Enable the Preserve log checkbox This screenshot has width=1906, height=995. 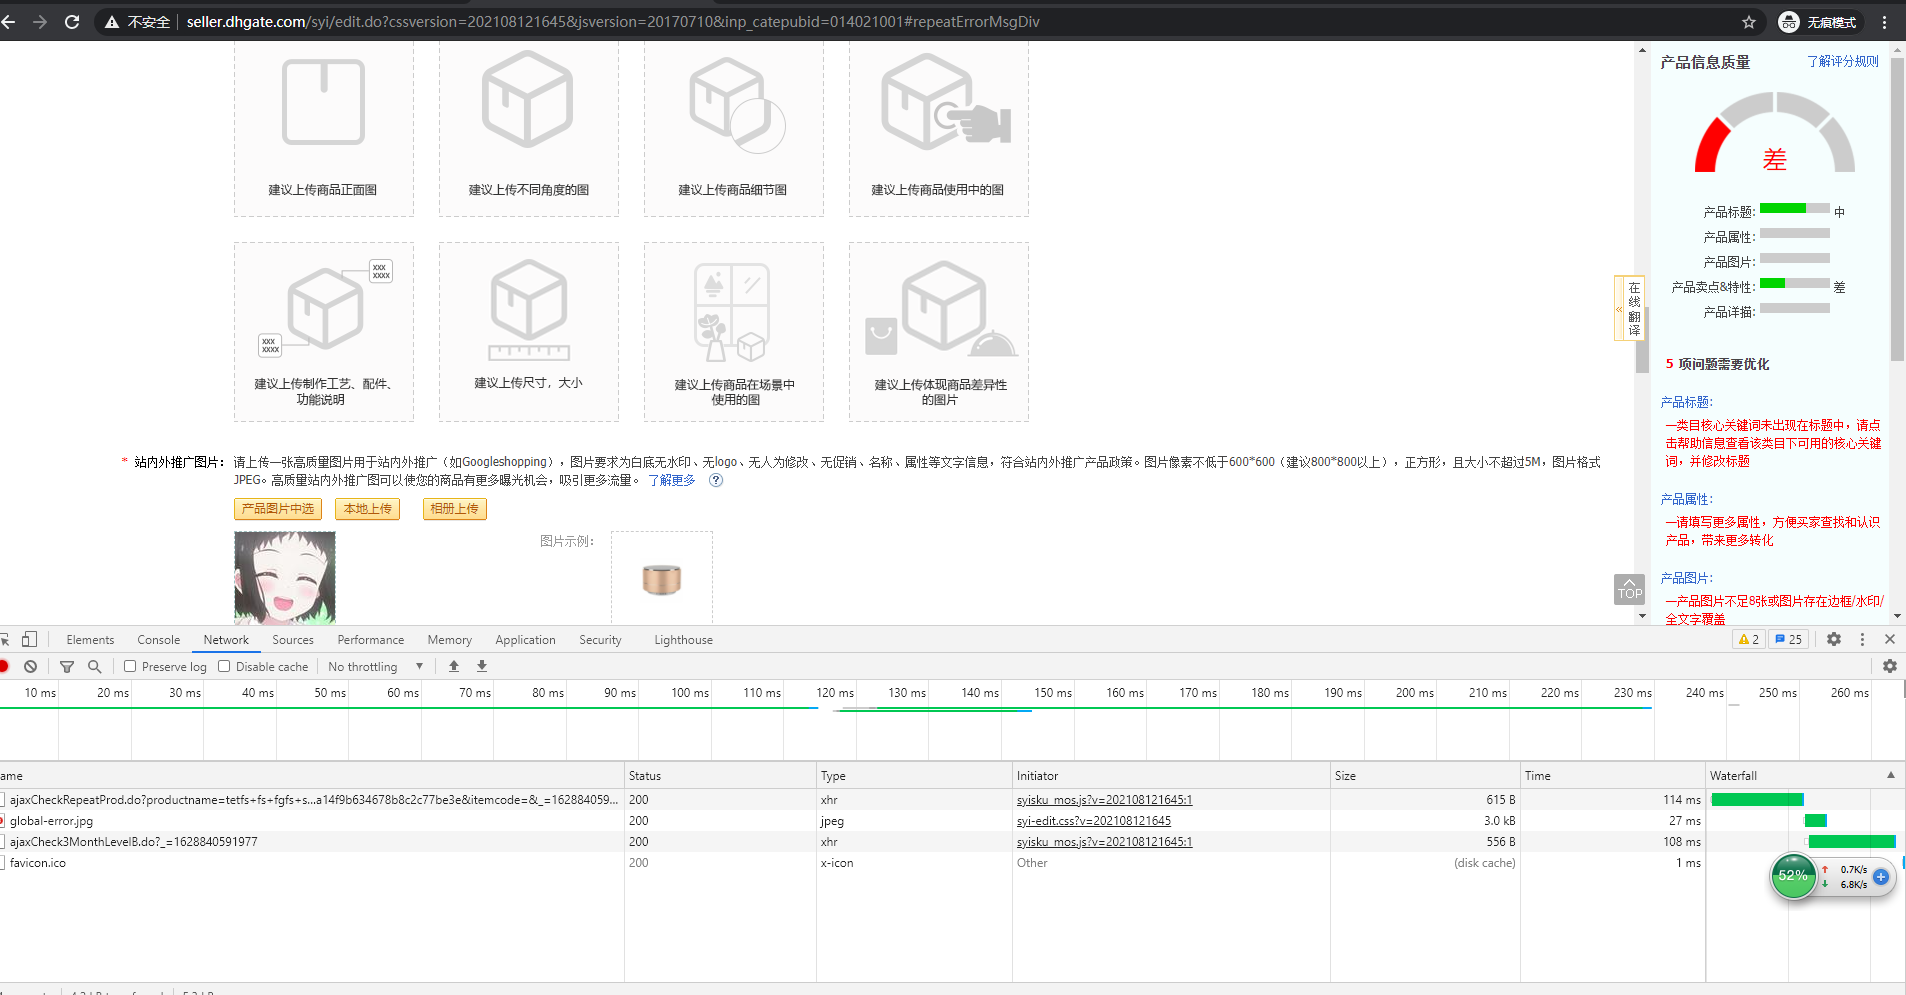(x=130, y=666)
